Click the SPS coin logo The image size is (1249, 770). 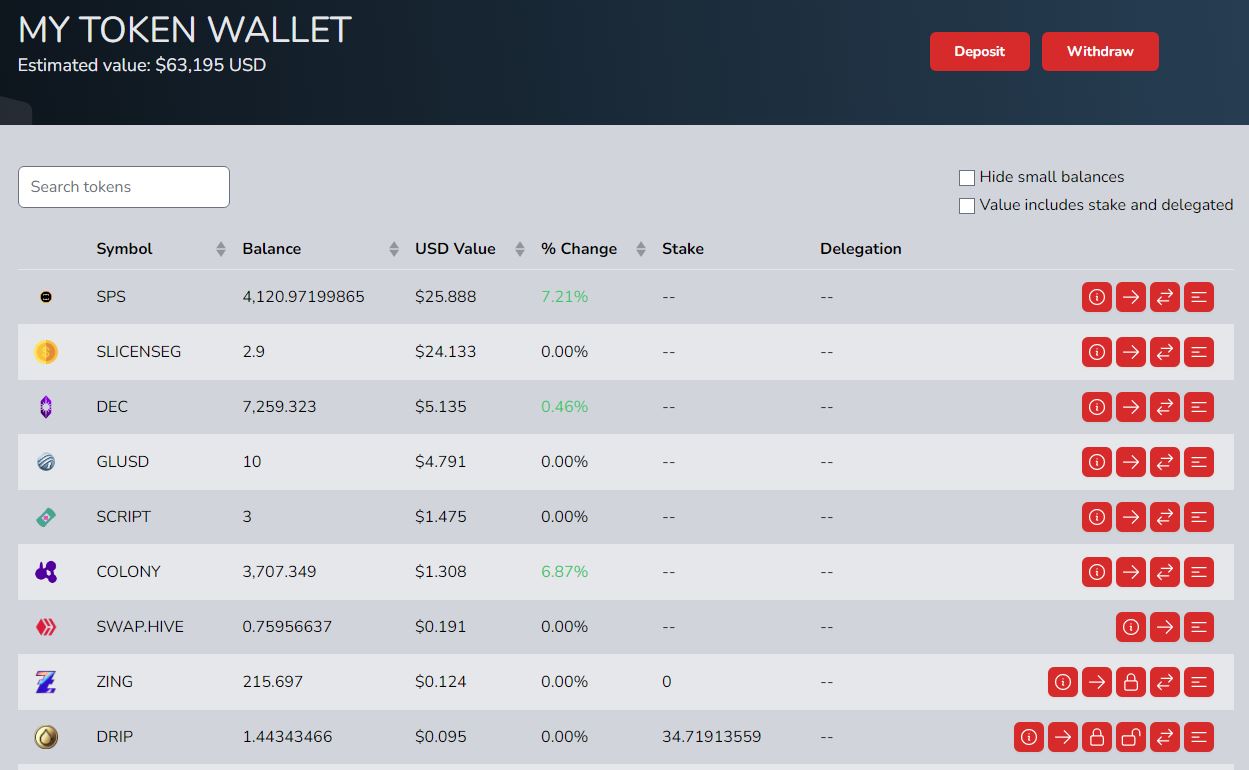[46, 297]
